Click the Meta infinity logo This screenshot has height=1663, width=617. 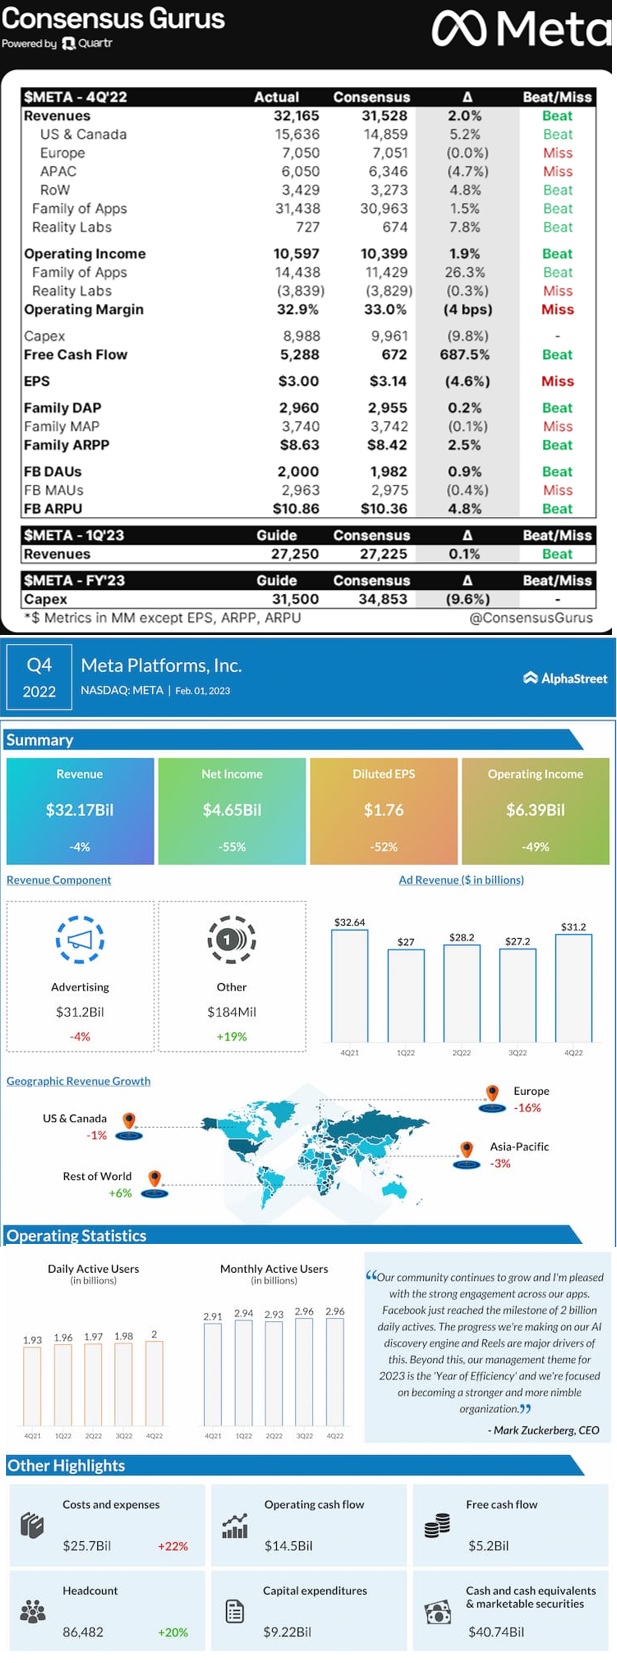[x=458, y=30]
